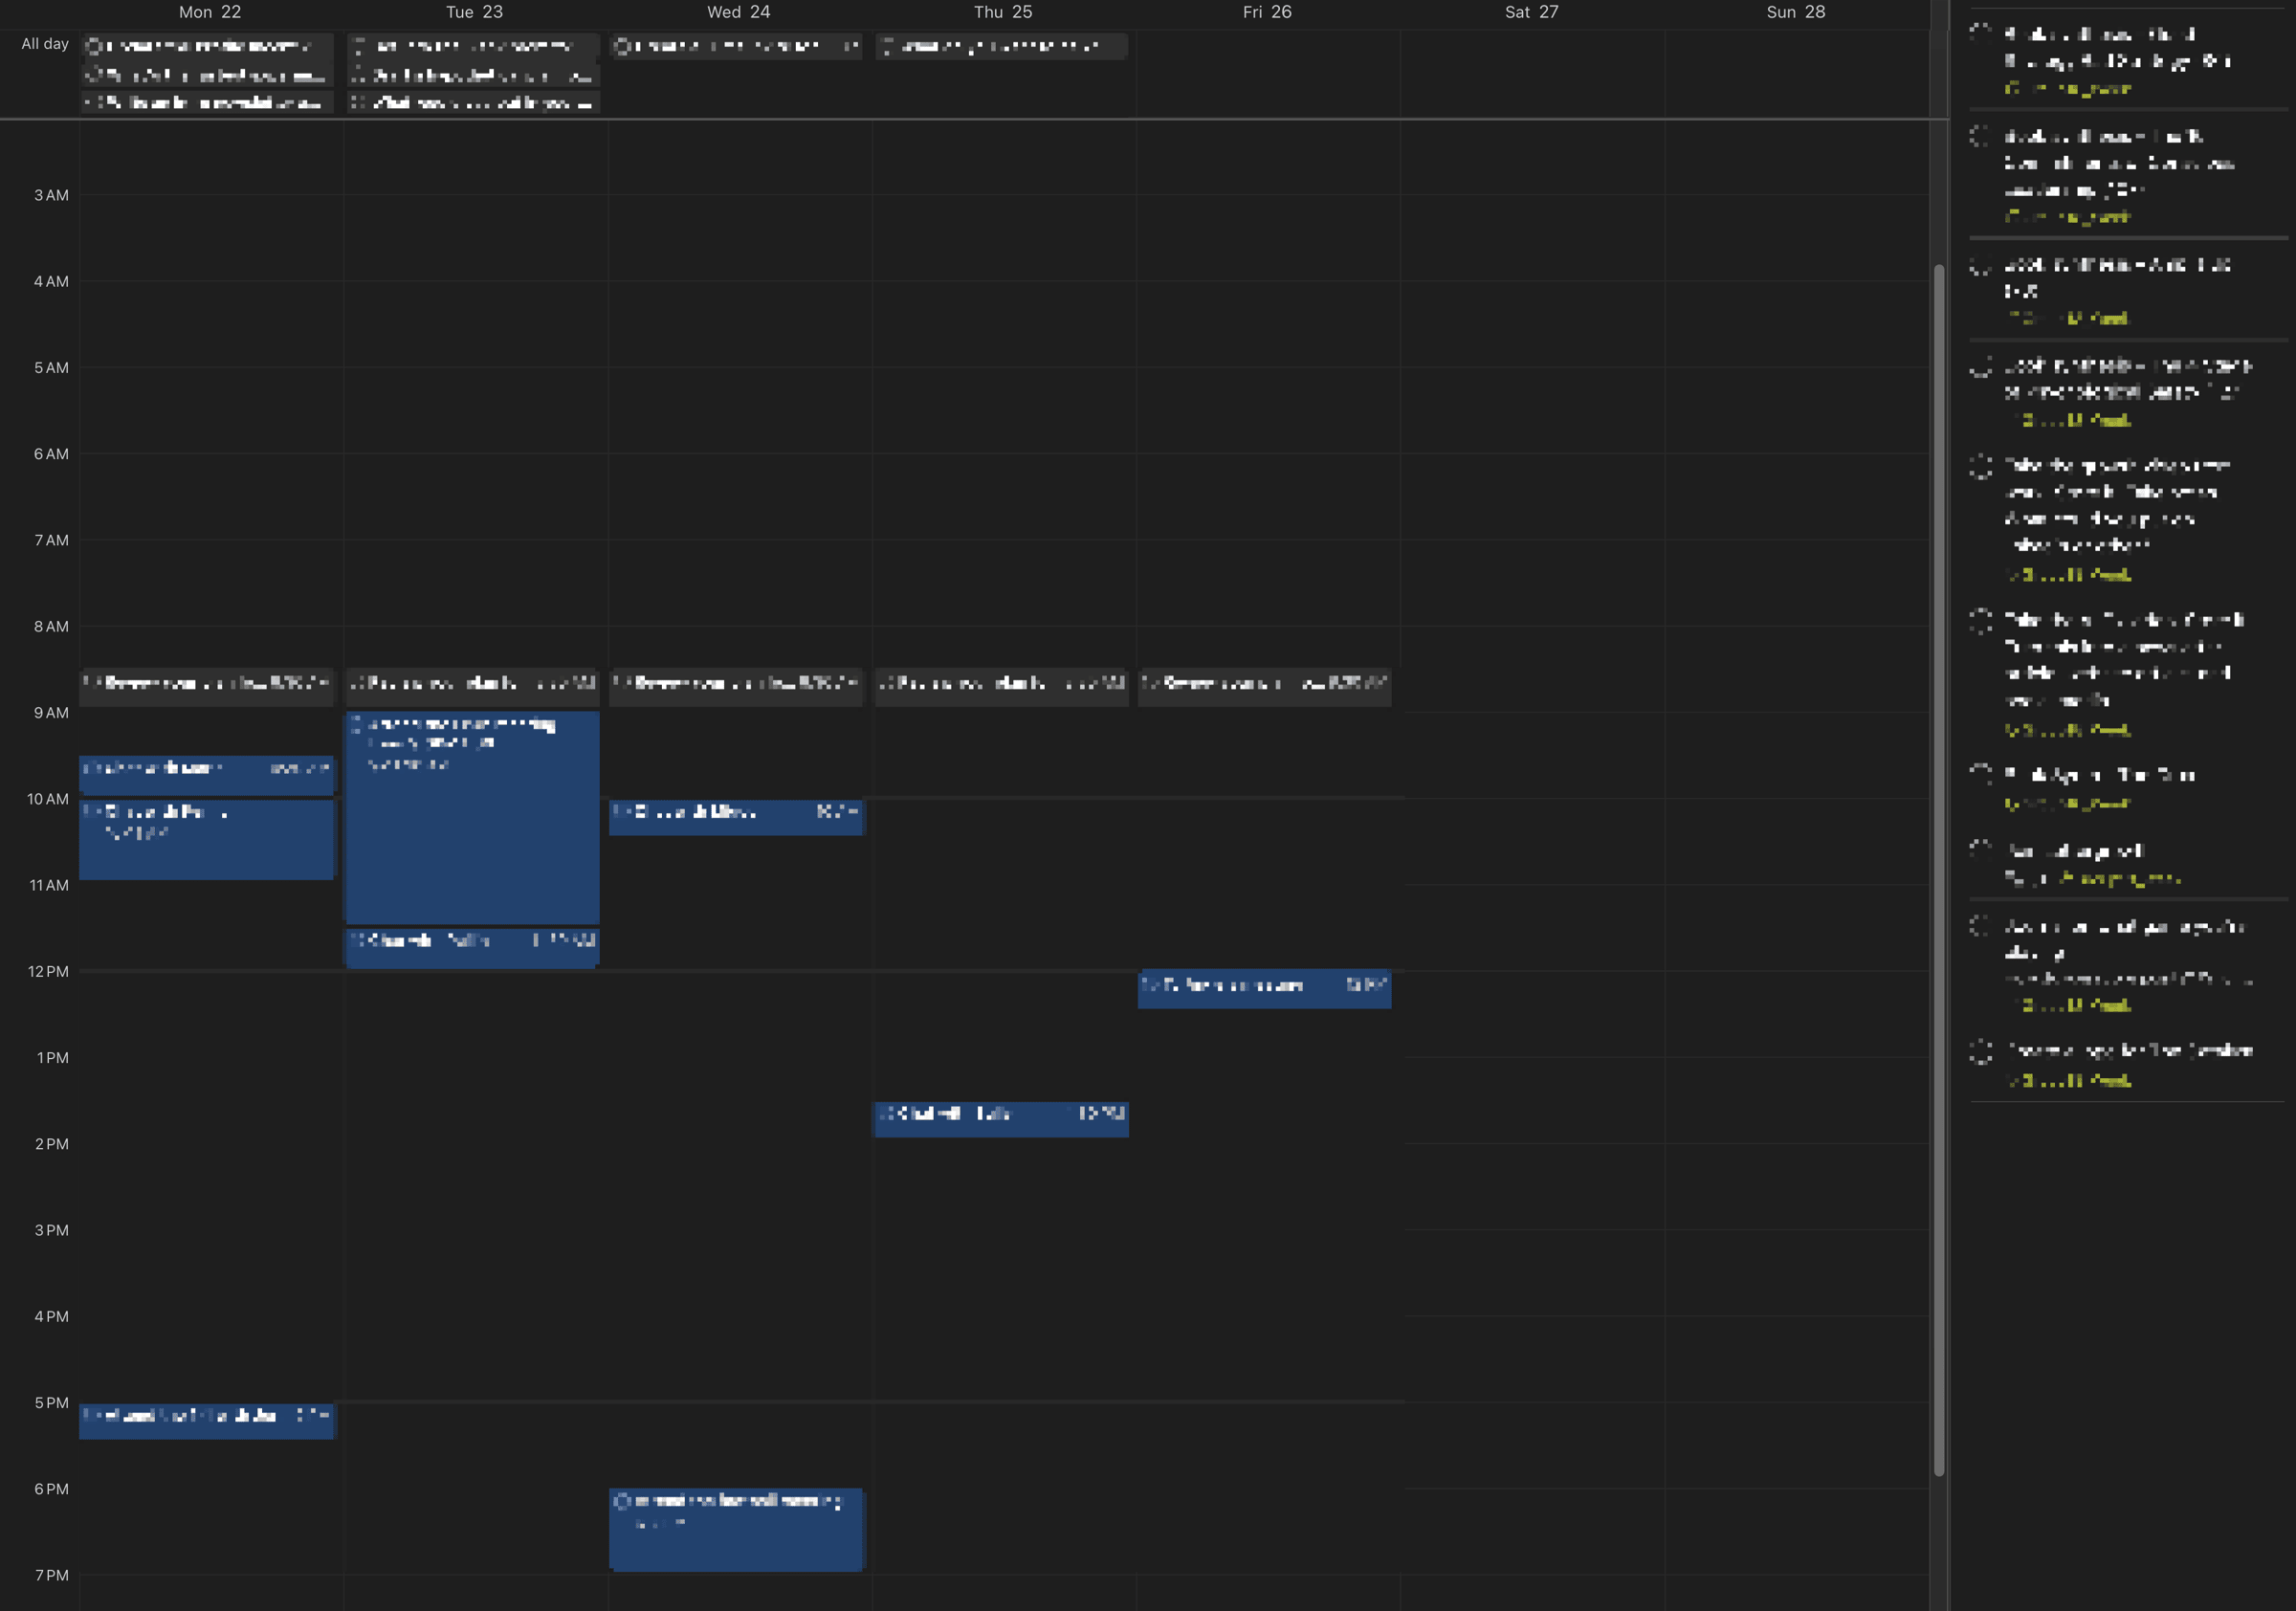This screenshot has width=2296, height=1611.
Task: Click icon on Mon 22 5 PM event
Action: click(x=90, y=1416)
